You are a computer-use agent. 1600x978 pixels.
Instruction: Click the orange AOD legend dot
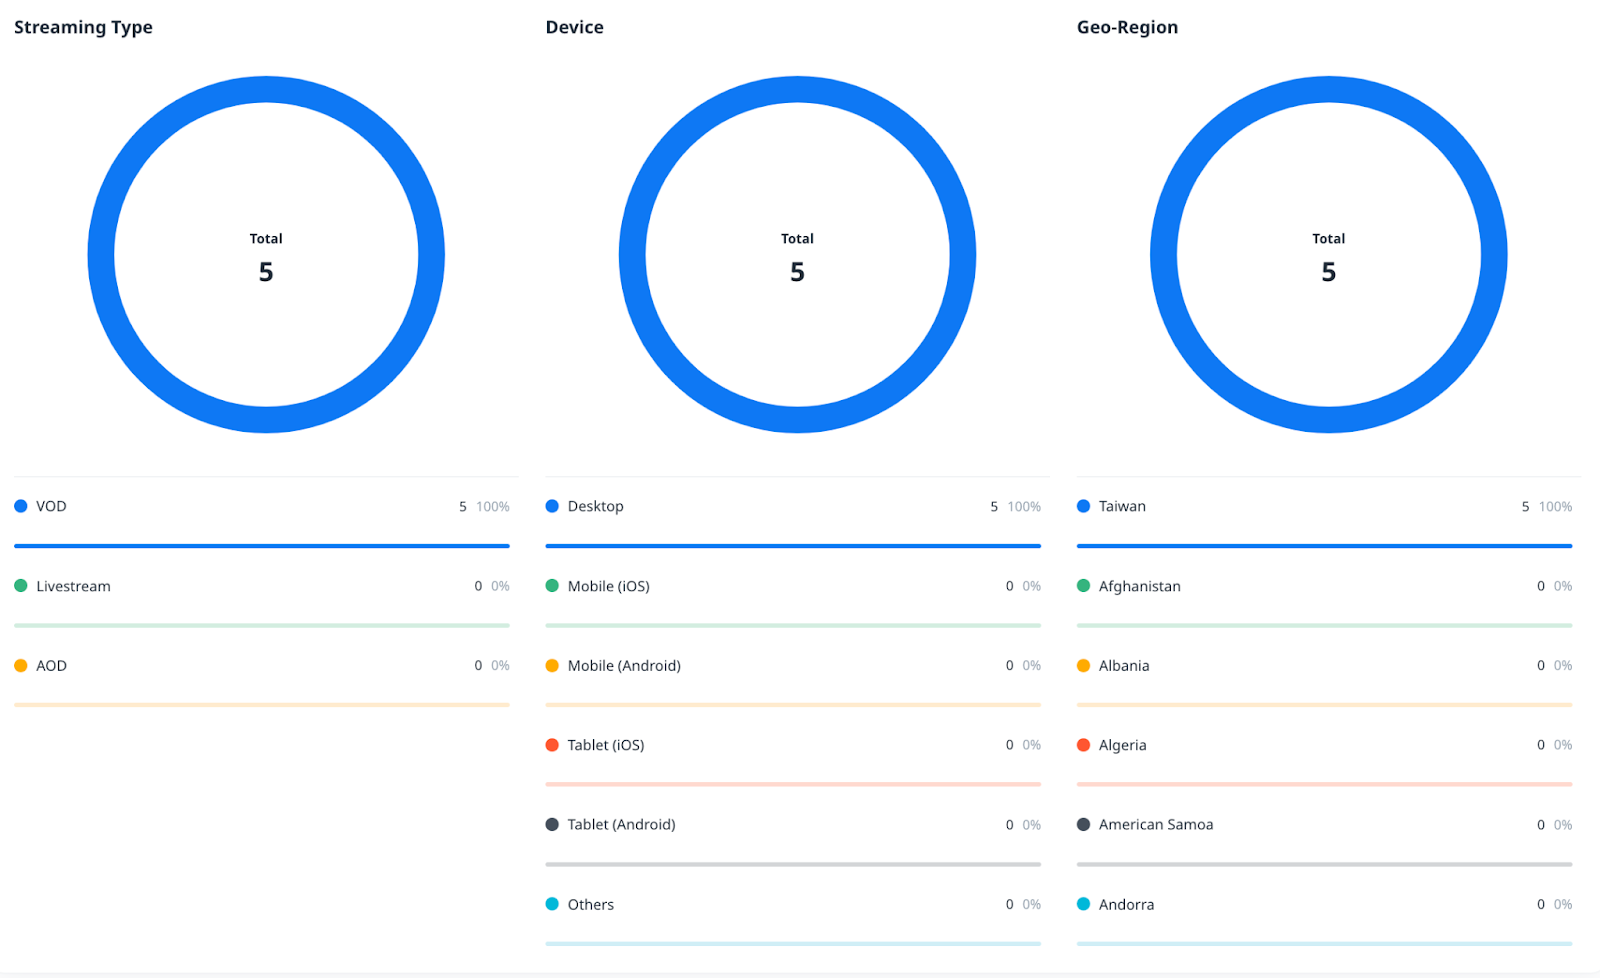pos(20,666)
